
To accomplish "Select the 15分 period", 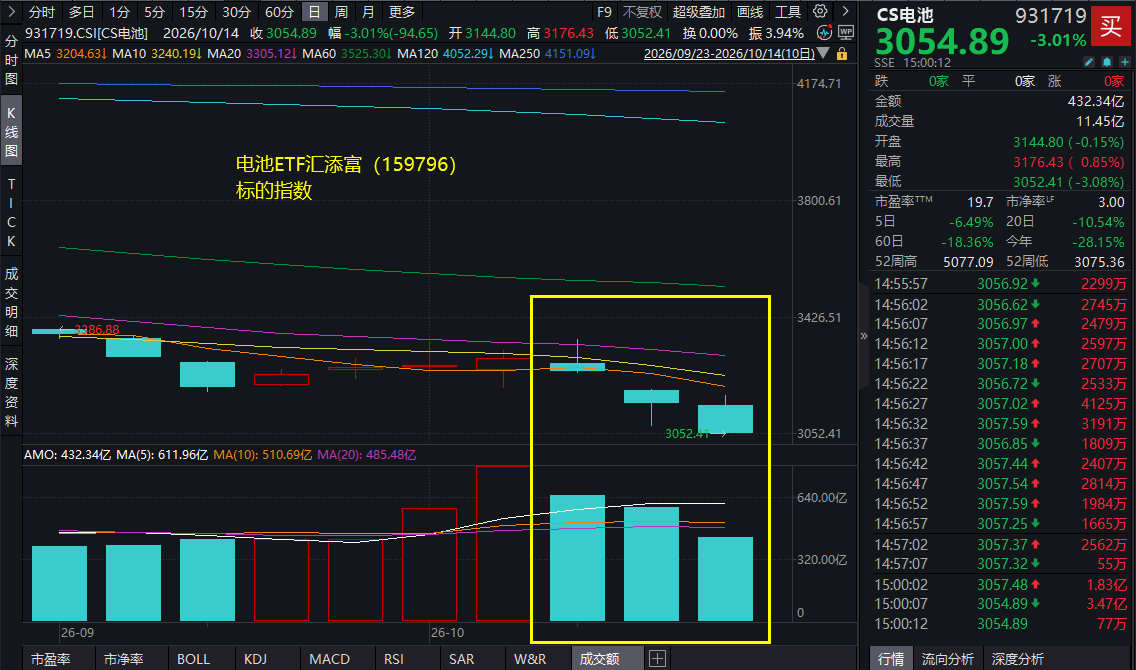I will click(193, 12).
